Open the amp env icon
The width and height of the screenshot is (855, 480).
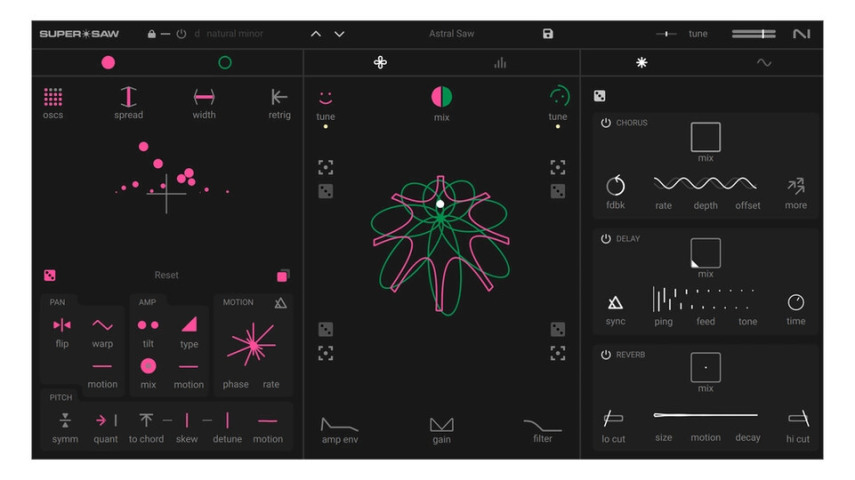[x=339, y=424]
